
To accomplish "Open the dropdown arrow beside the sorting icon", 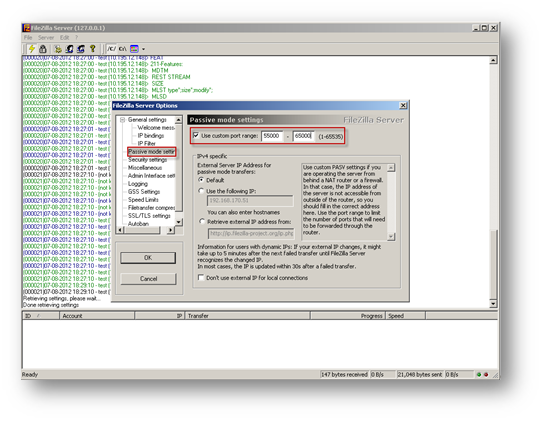I will tap(143, 49).
